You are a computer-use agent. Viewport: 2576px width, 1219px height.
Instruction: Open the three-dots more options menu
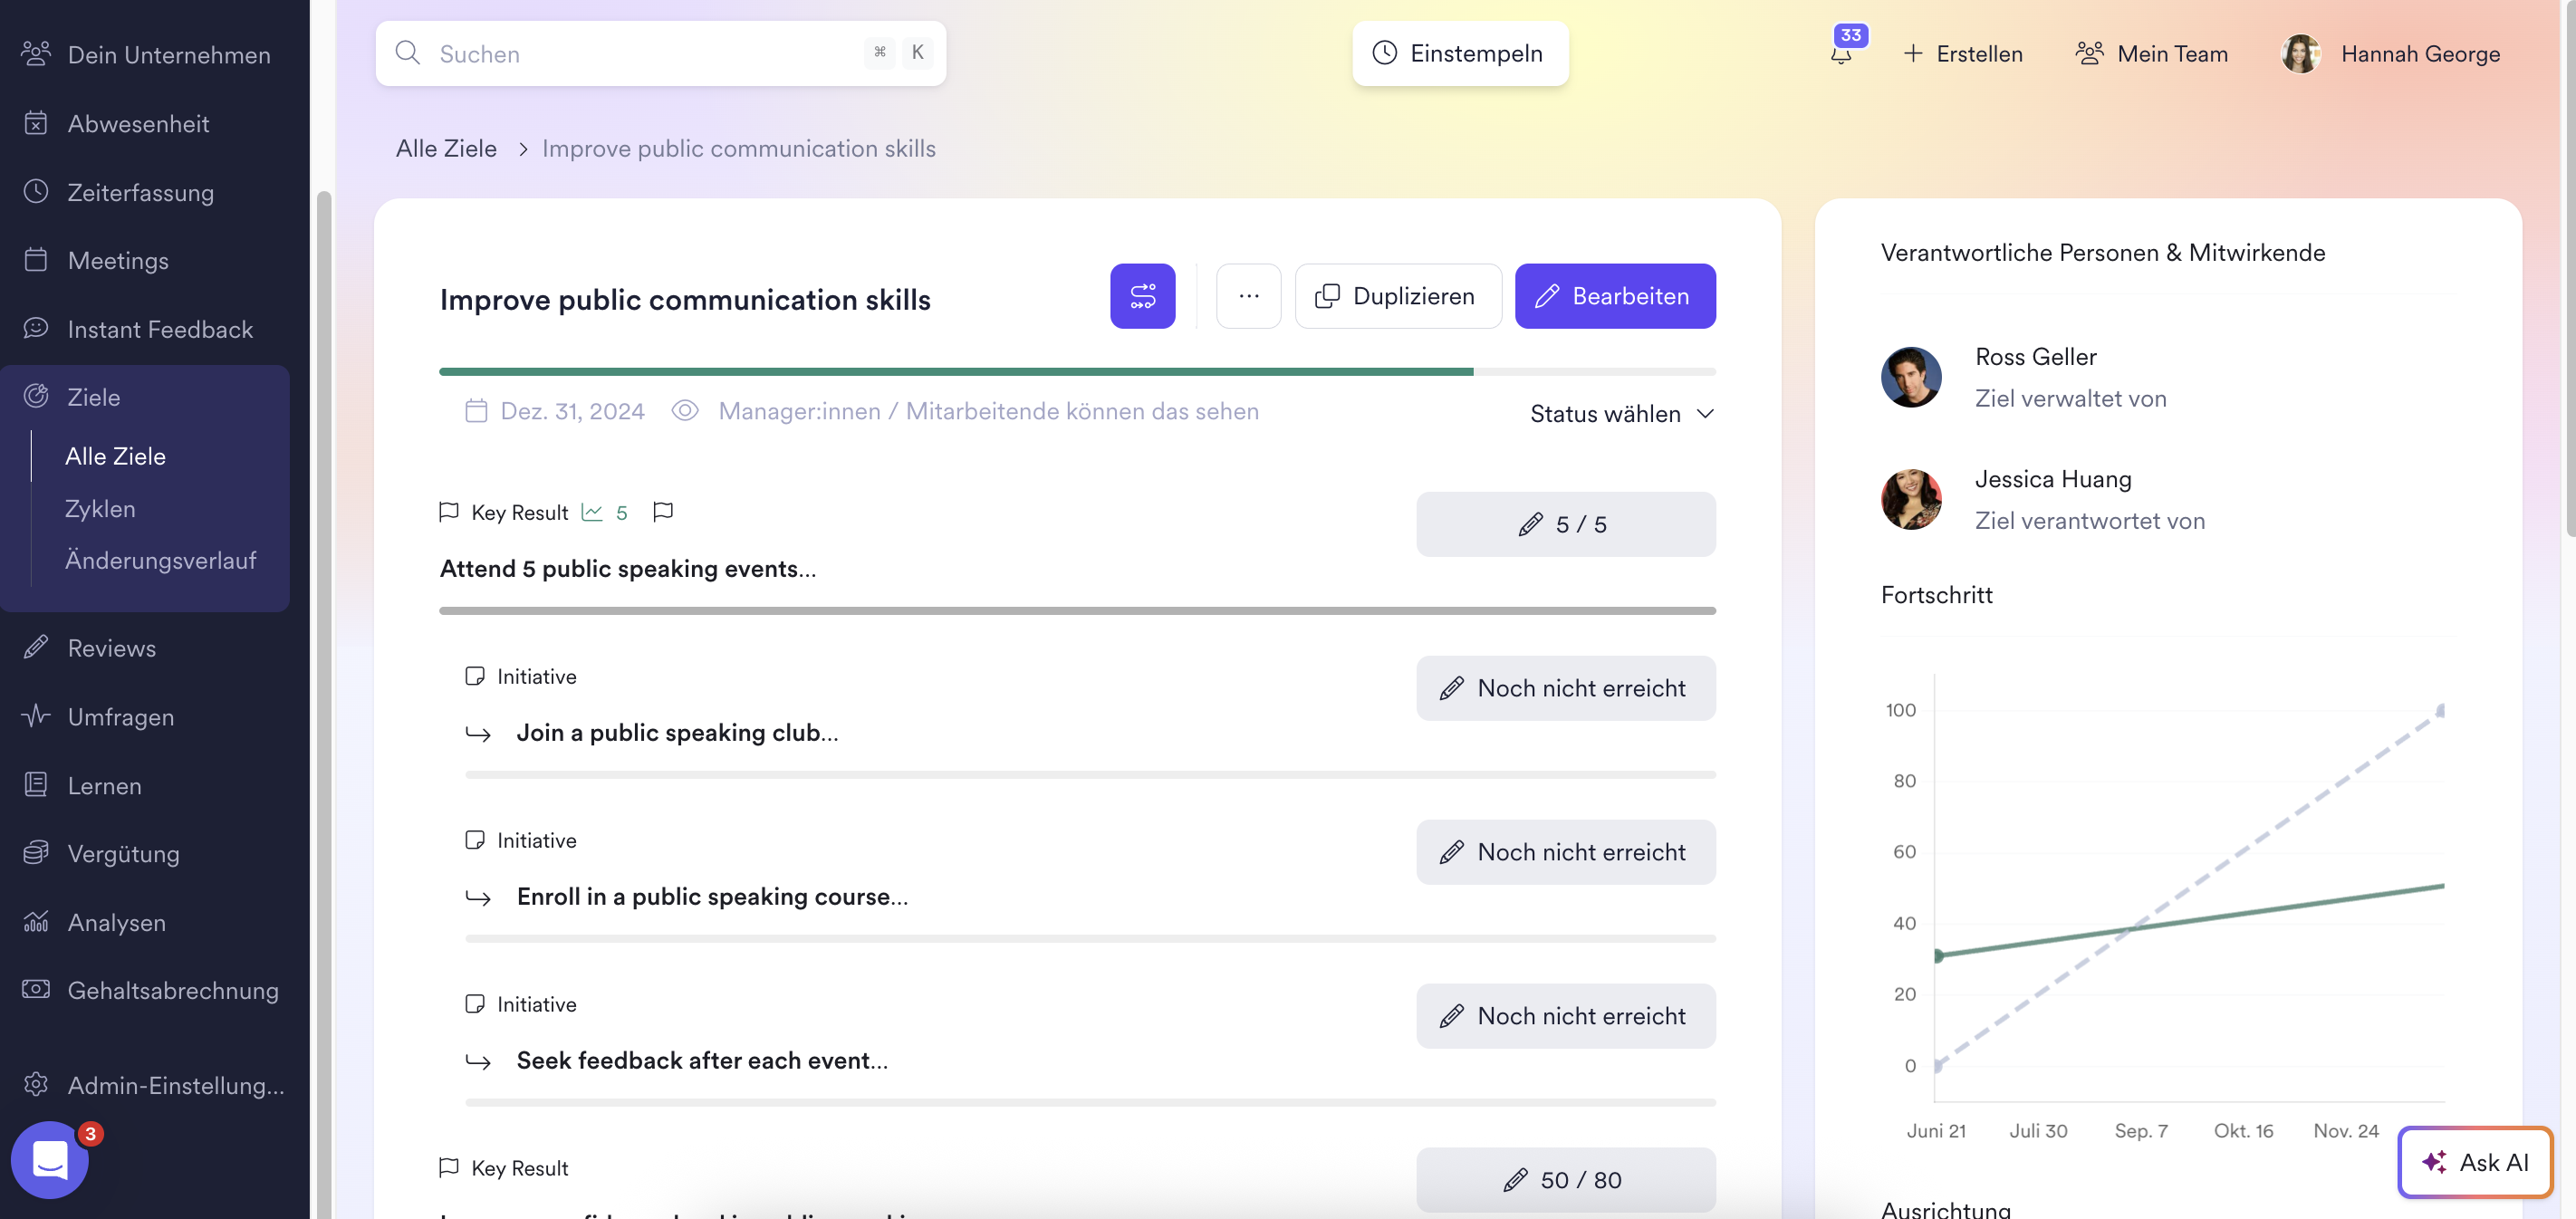[x=1248, y=296]
